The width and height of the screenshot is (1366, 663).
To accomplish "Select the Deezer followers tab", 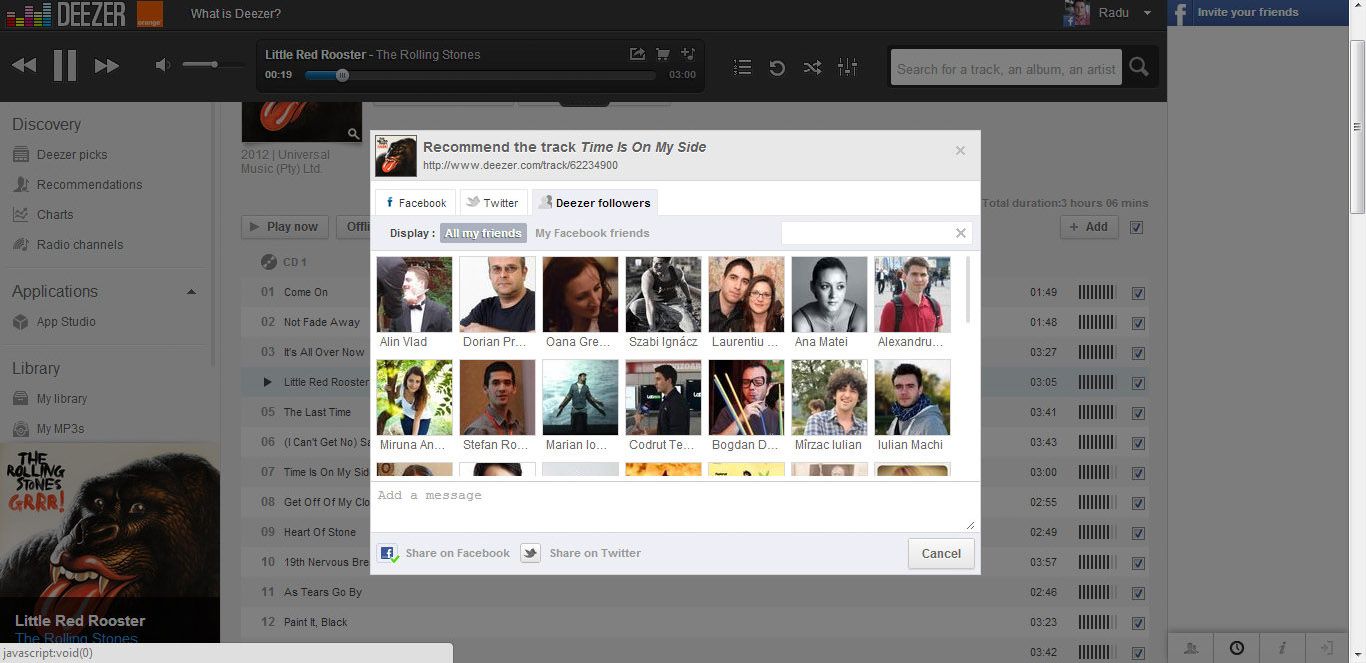I will click(595, 202).
